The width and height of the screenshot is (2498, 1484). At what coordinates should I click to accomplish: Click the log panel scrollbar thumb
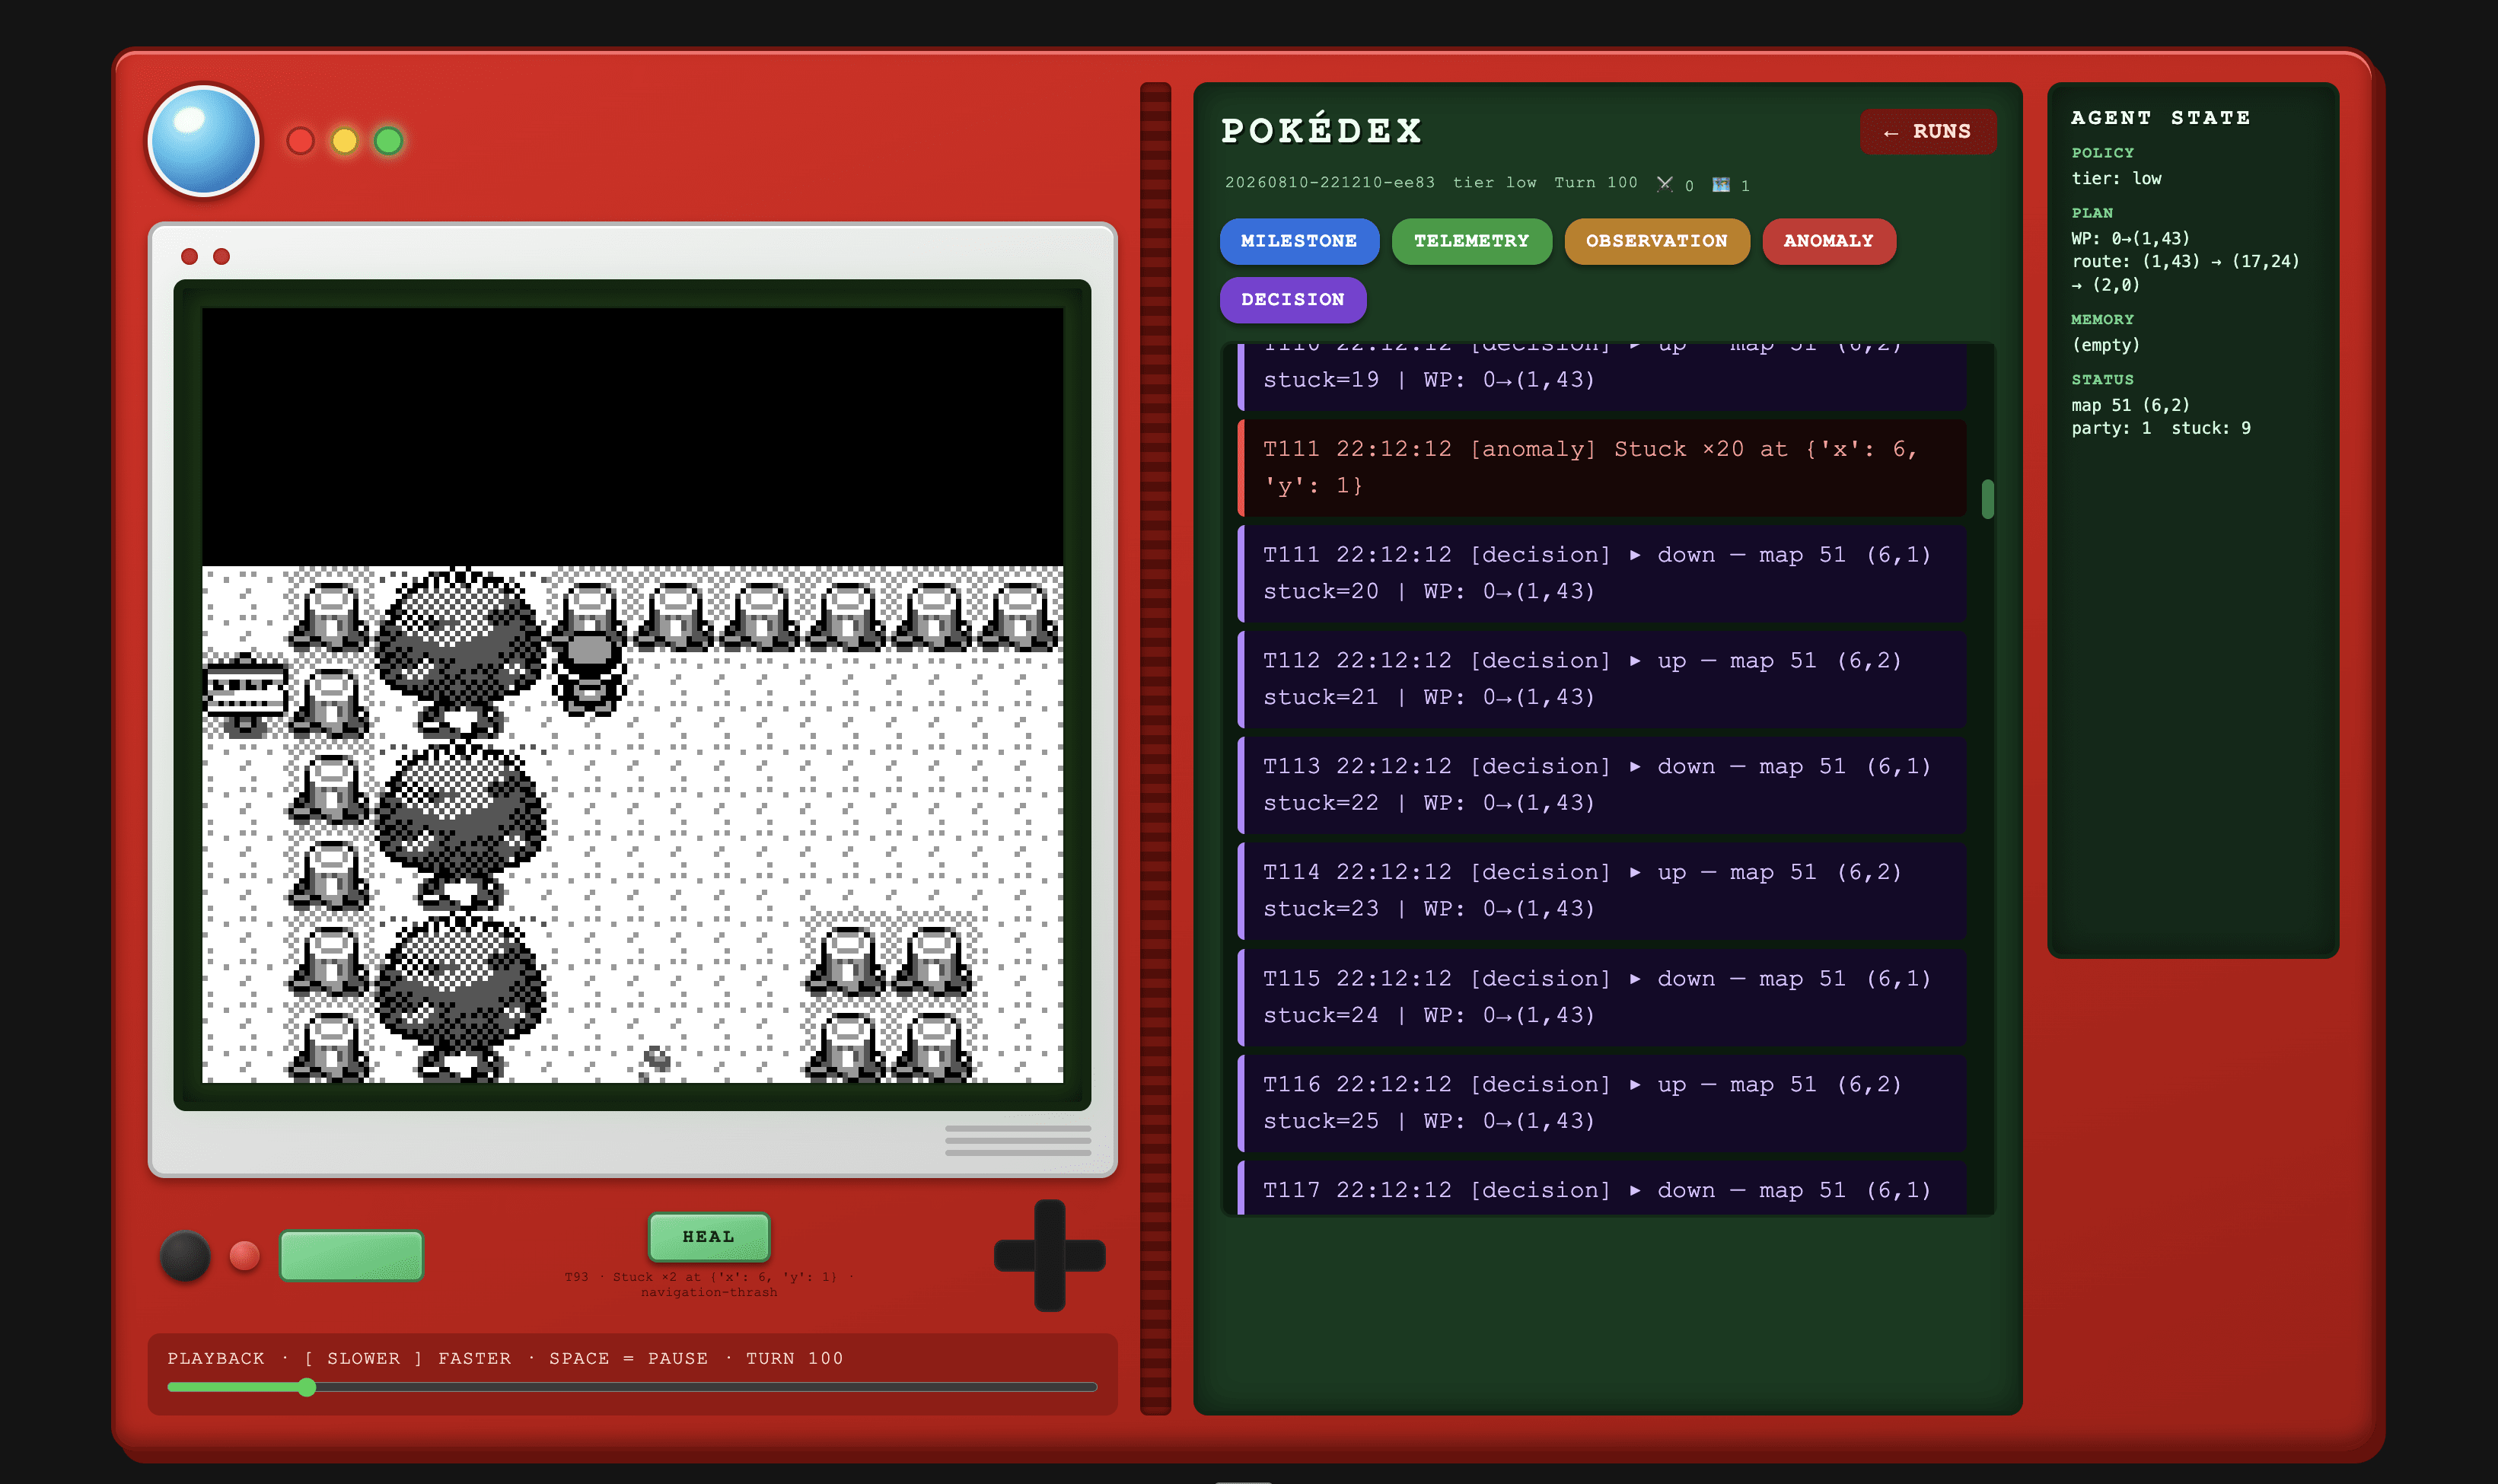tap(1987, 499)
